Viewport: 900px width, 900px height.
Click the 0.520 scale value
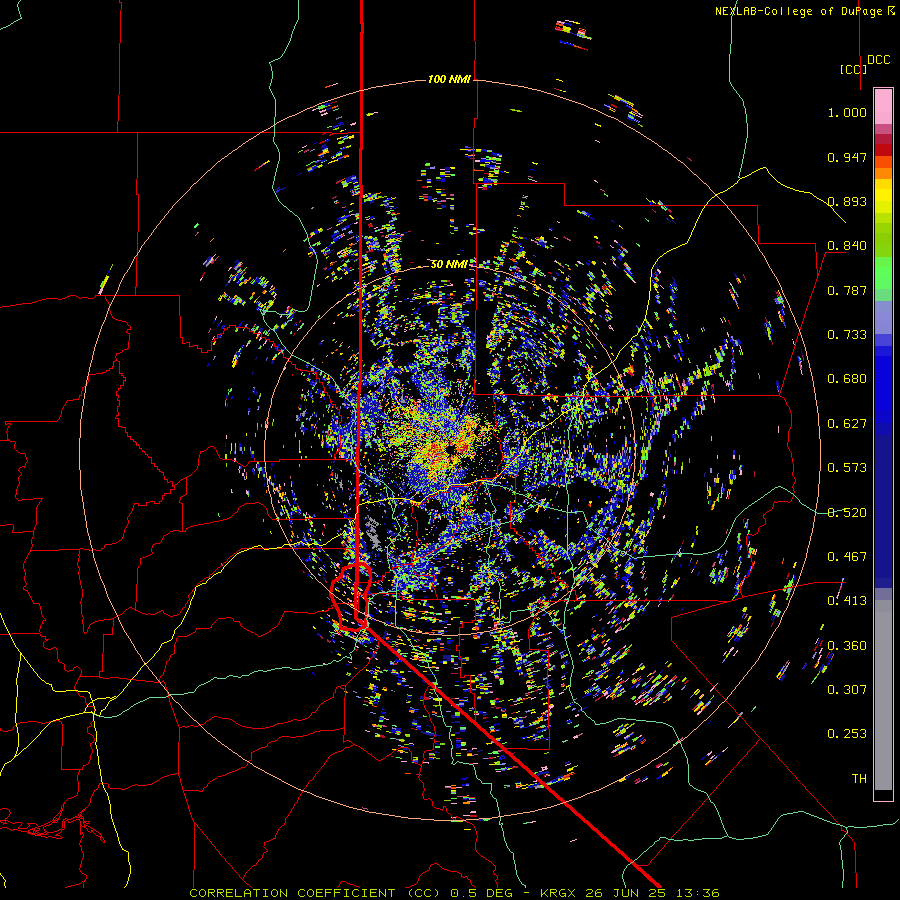coord(847,513)
